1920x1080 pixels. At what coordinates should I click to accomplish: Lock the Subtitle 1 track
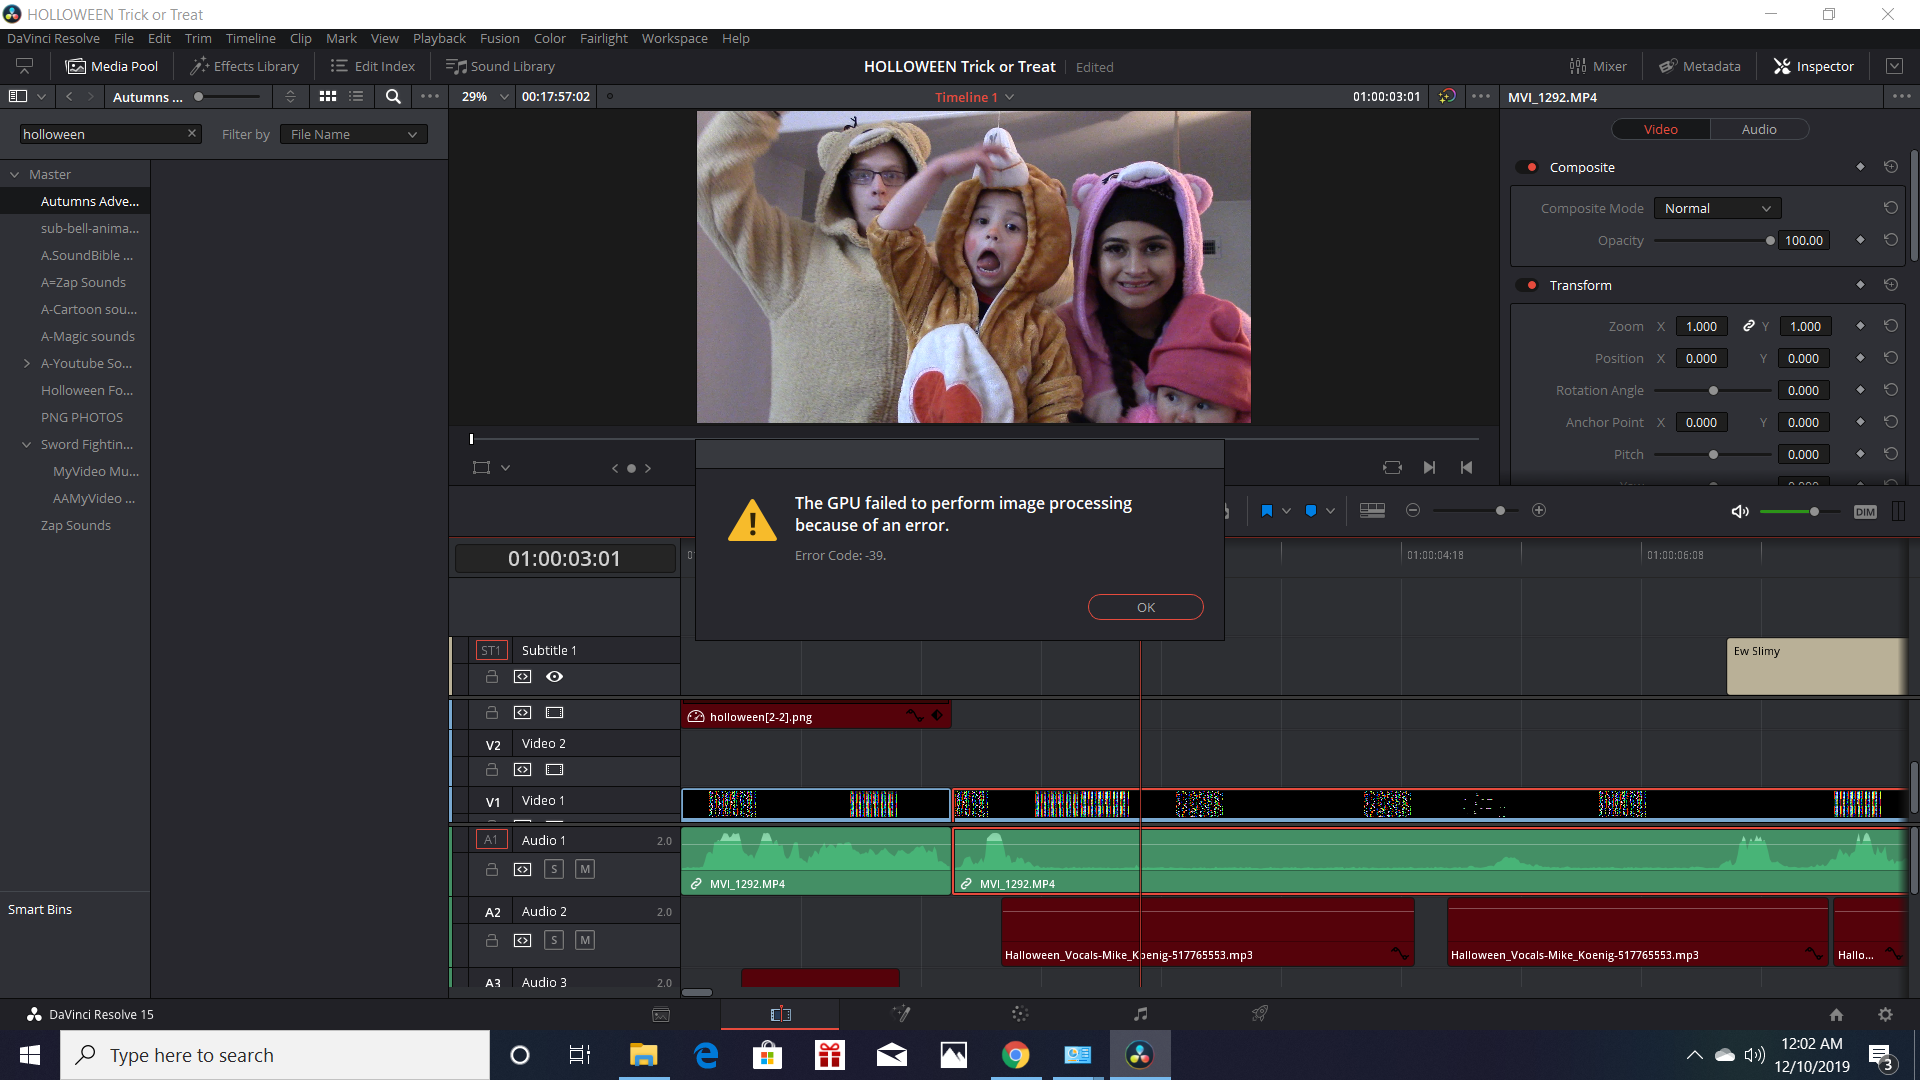pyautogui.click(x=492, y=677)
